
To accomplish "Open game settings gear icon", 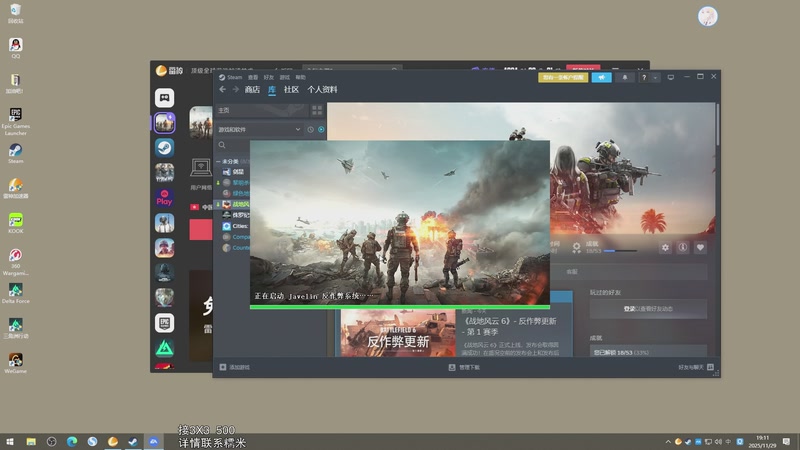I will (x=665, y=247).
